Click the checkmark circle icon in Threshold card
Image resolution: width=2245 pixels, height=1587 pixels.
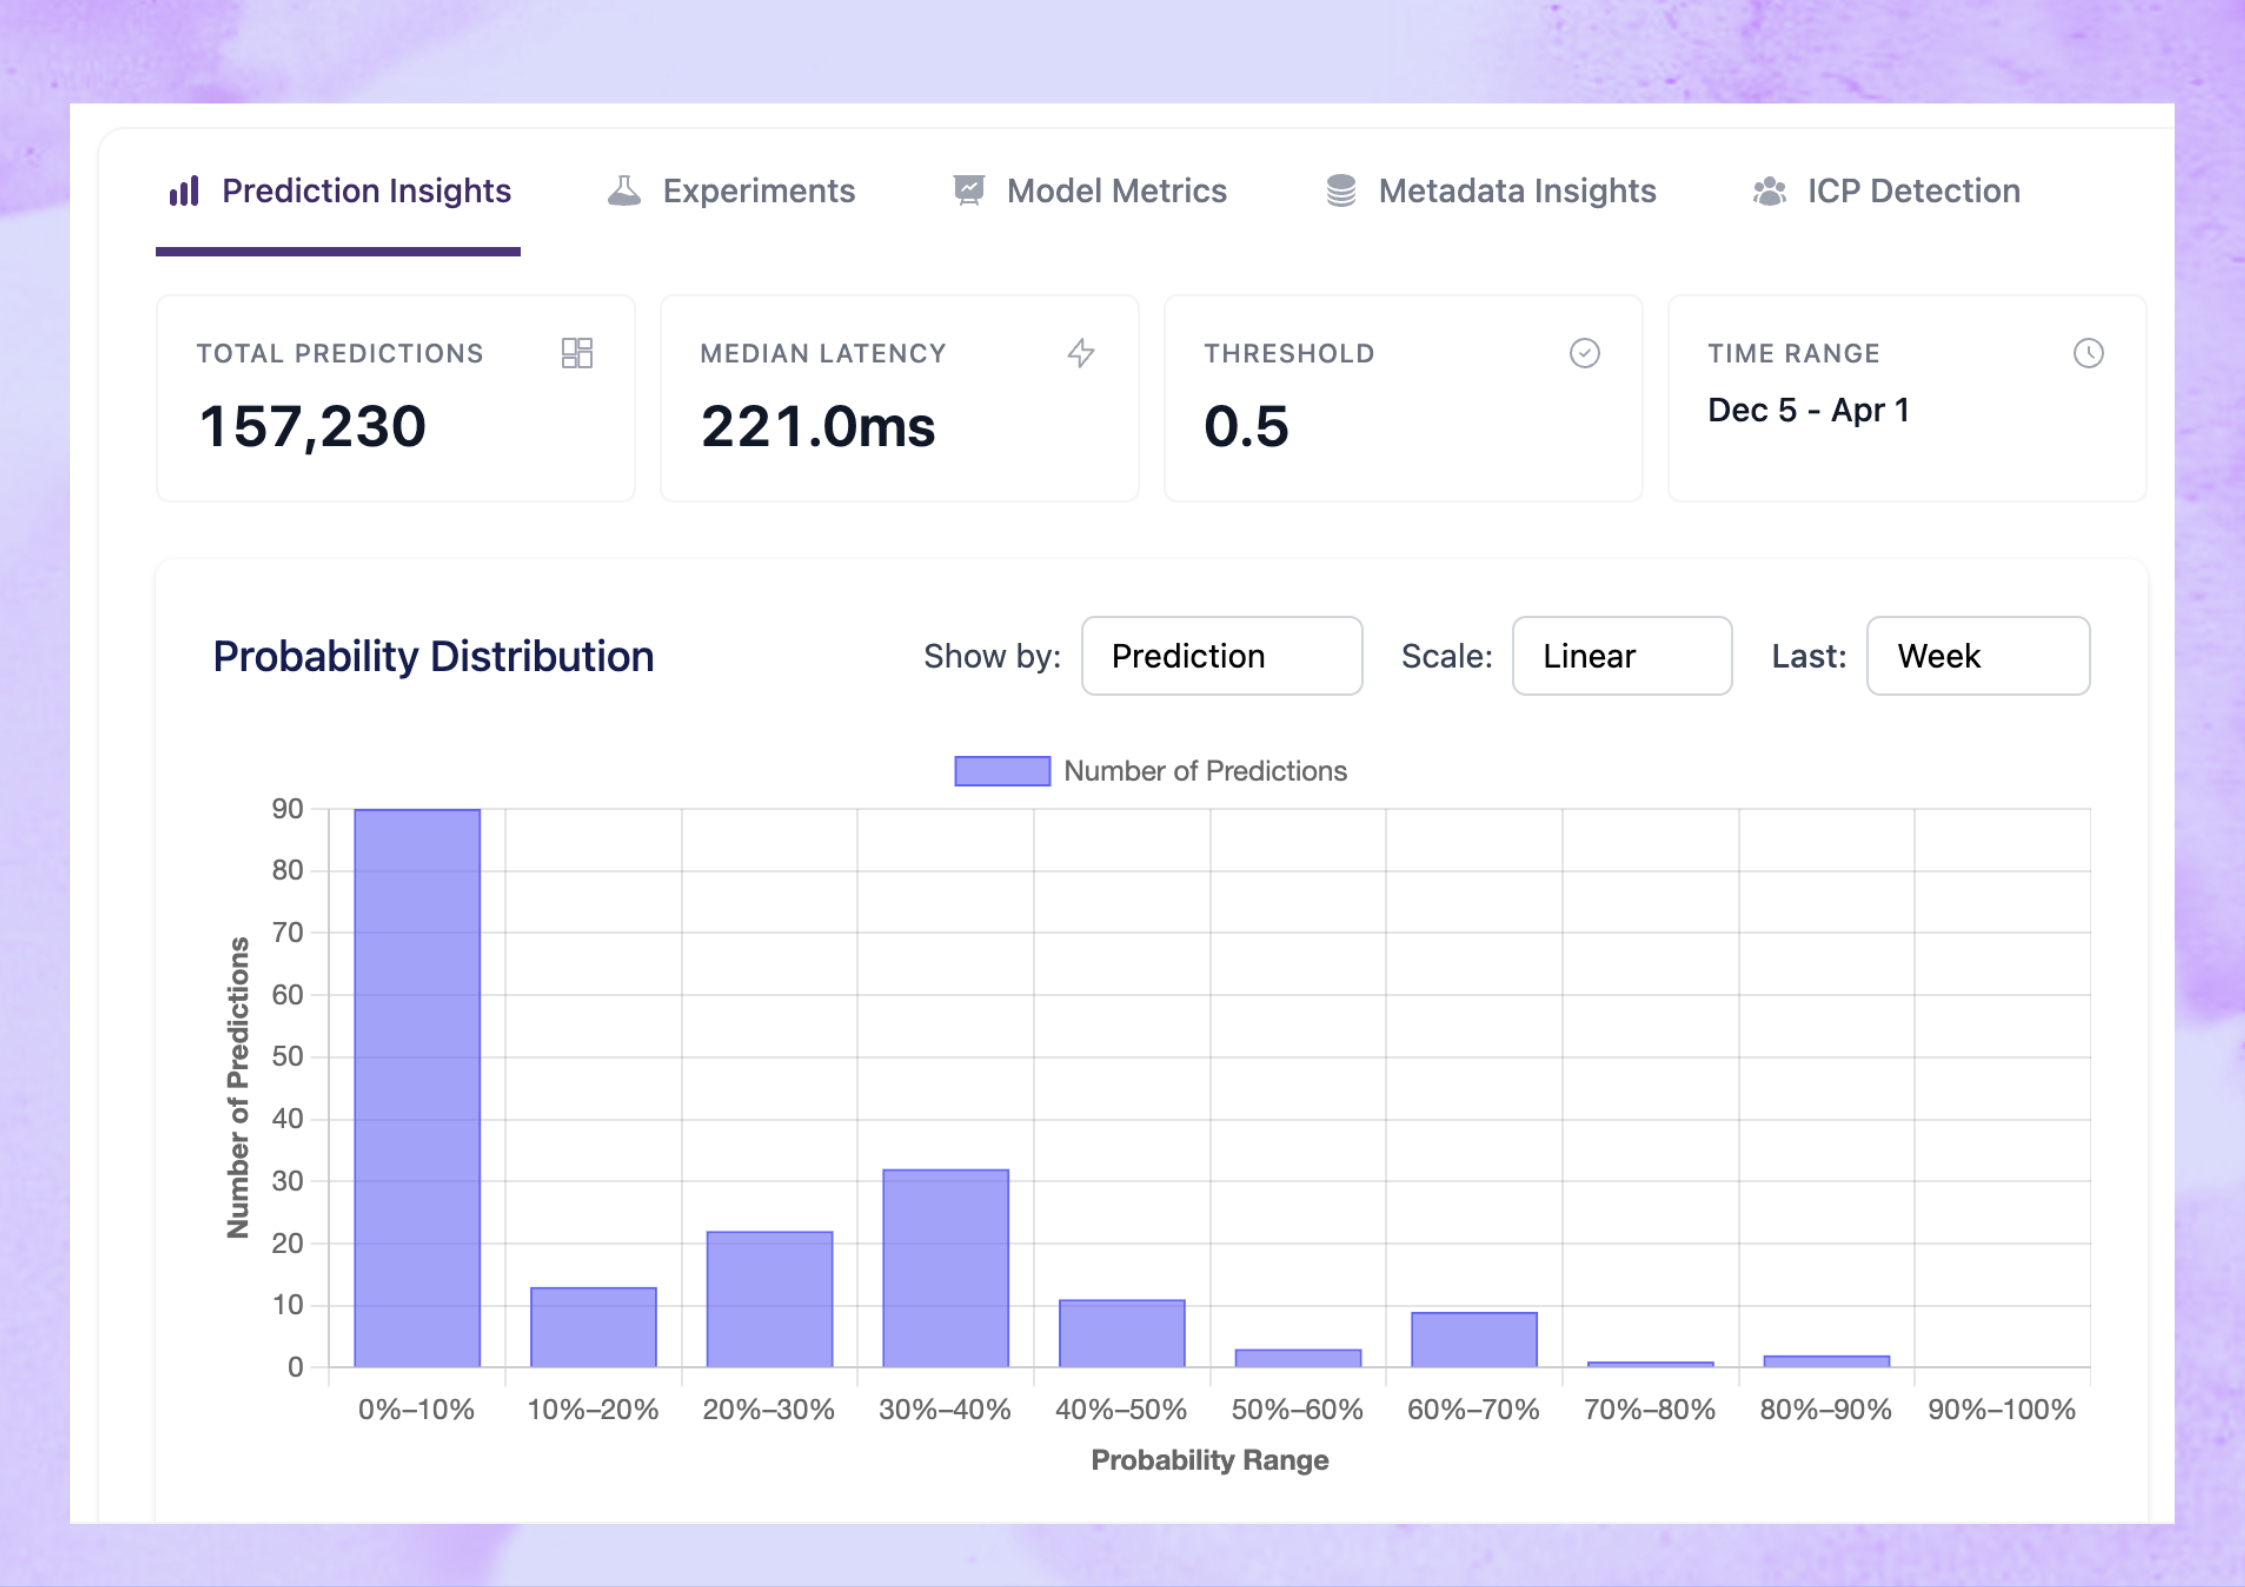click(x=1584, y=353)
